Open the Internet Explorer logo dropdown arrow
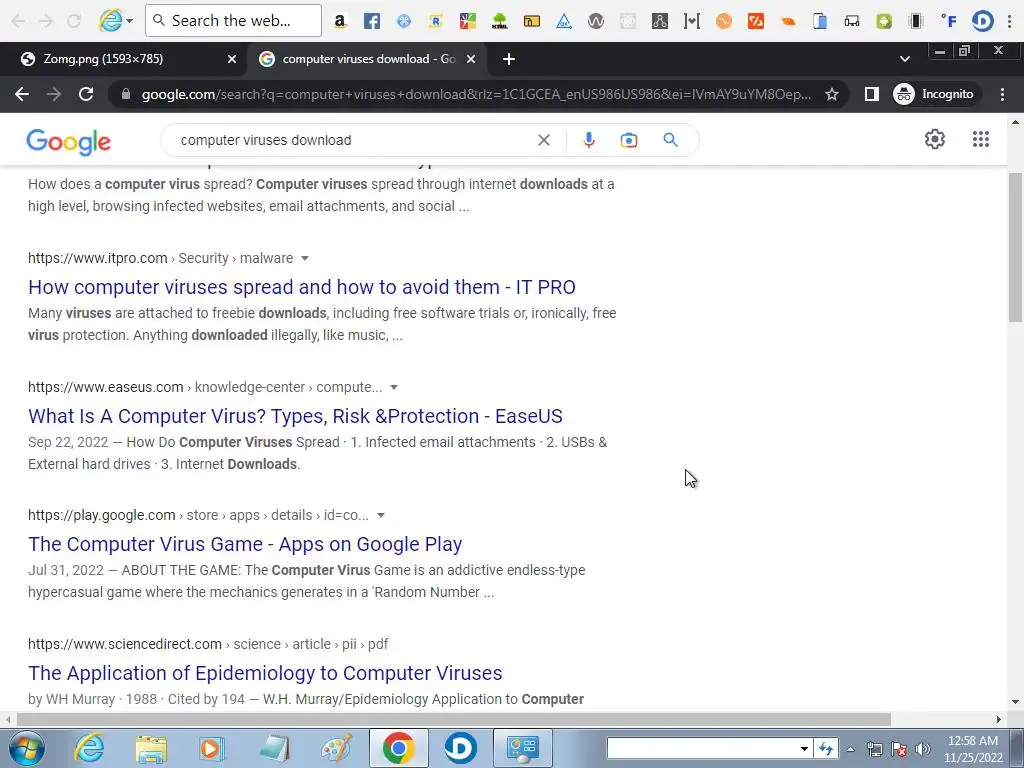The width and height of the screenshot is (1024, 768). 129,21
